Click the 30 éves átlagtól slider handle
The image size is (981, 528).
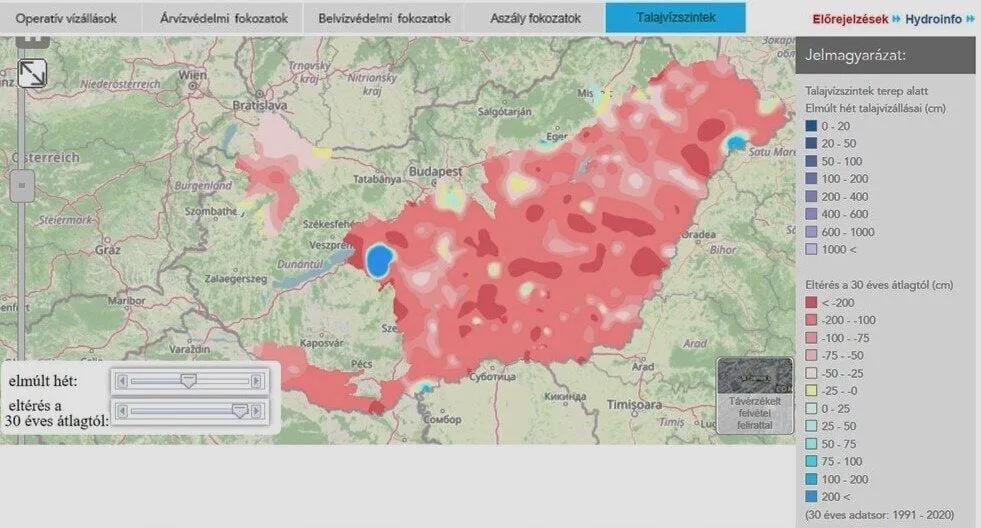[240, 410]
